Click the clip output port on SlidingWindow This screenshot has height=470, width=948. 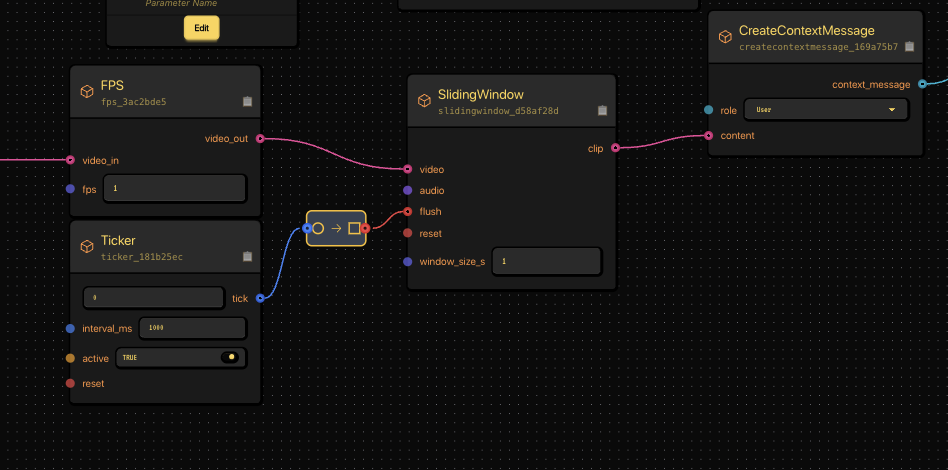click(x=615, y=148)
